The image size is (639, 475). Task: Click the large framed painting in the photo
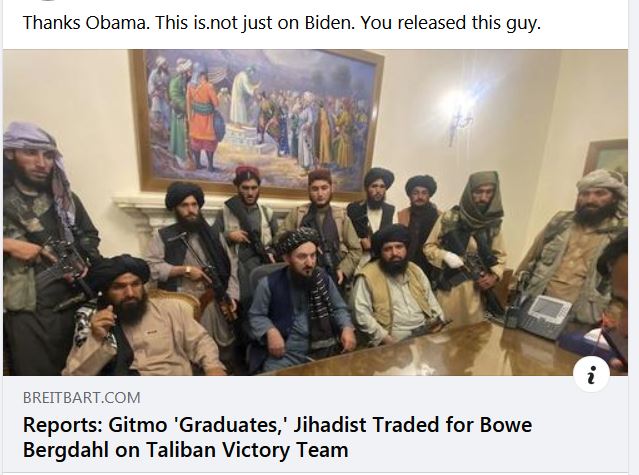tap(256, 120)
